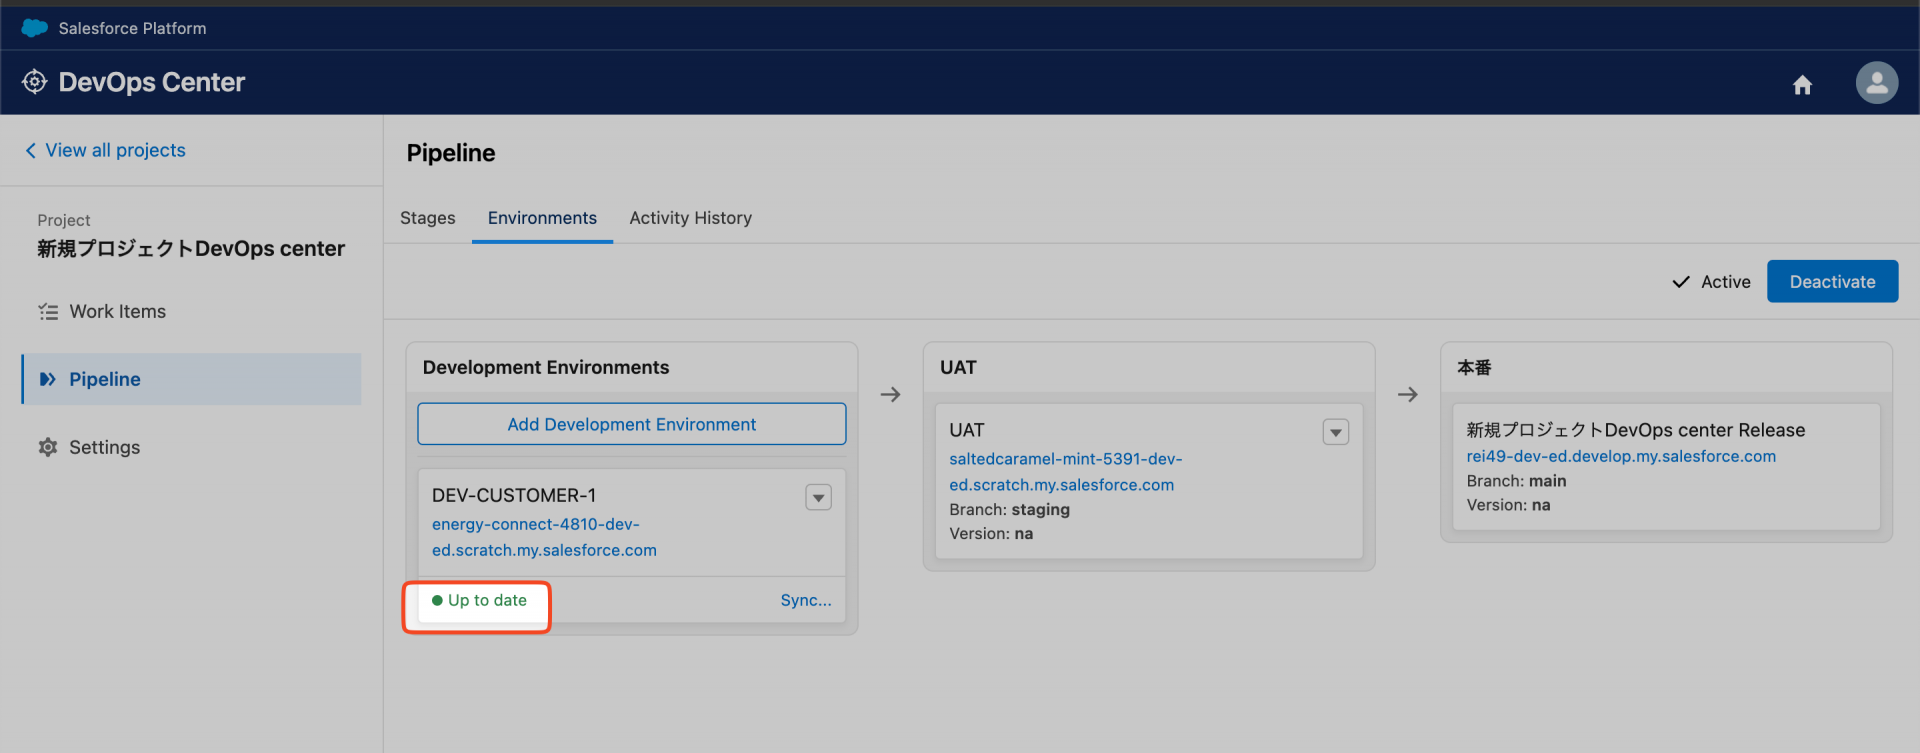Click the DevOps Center target icon
Image resolution: width=1920 pixels, height=753 pixels.
[35, 82]
